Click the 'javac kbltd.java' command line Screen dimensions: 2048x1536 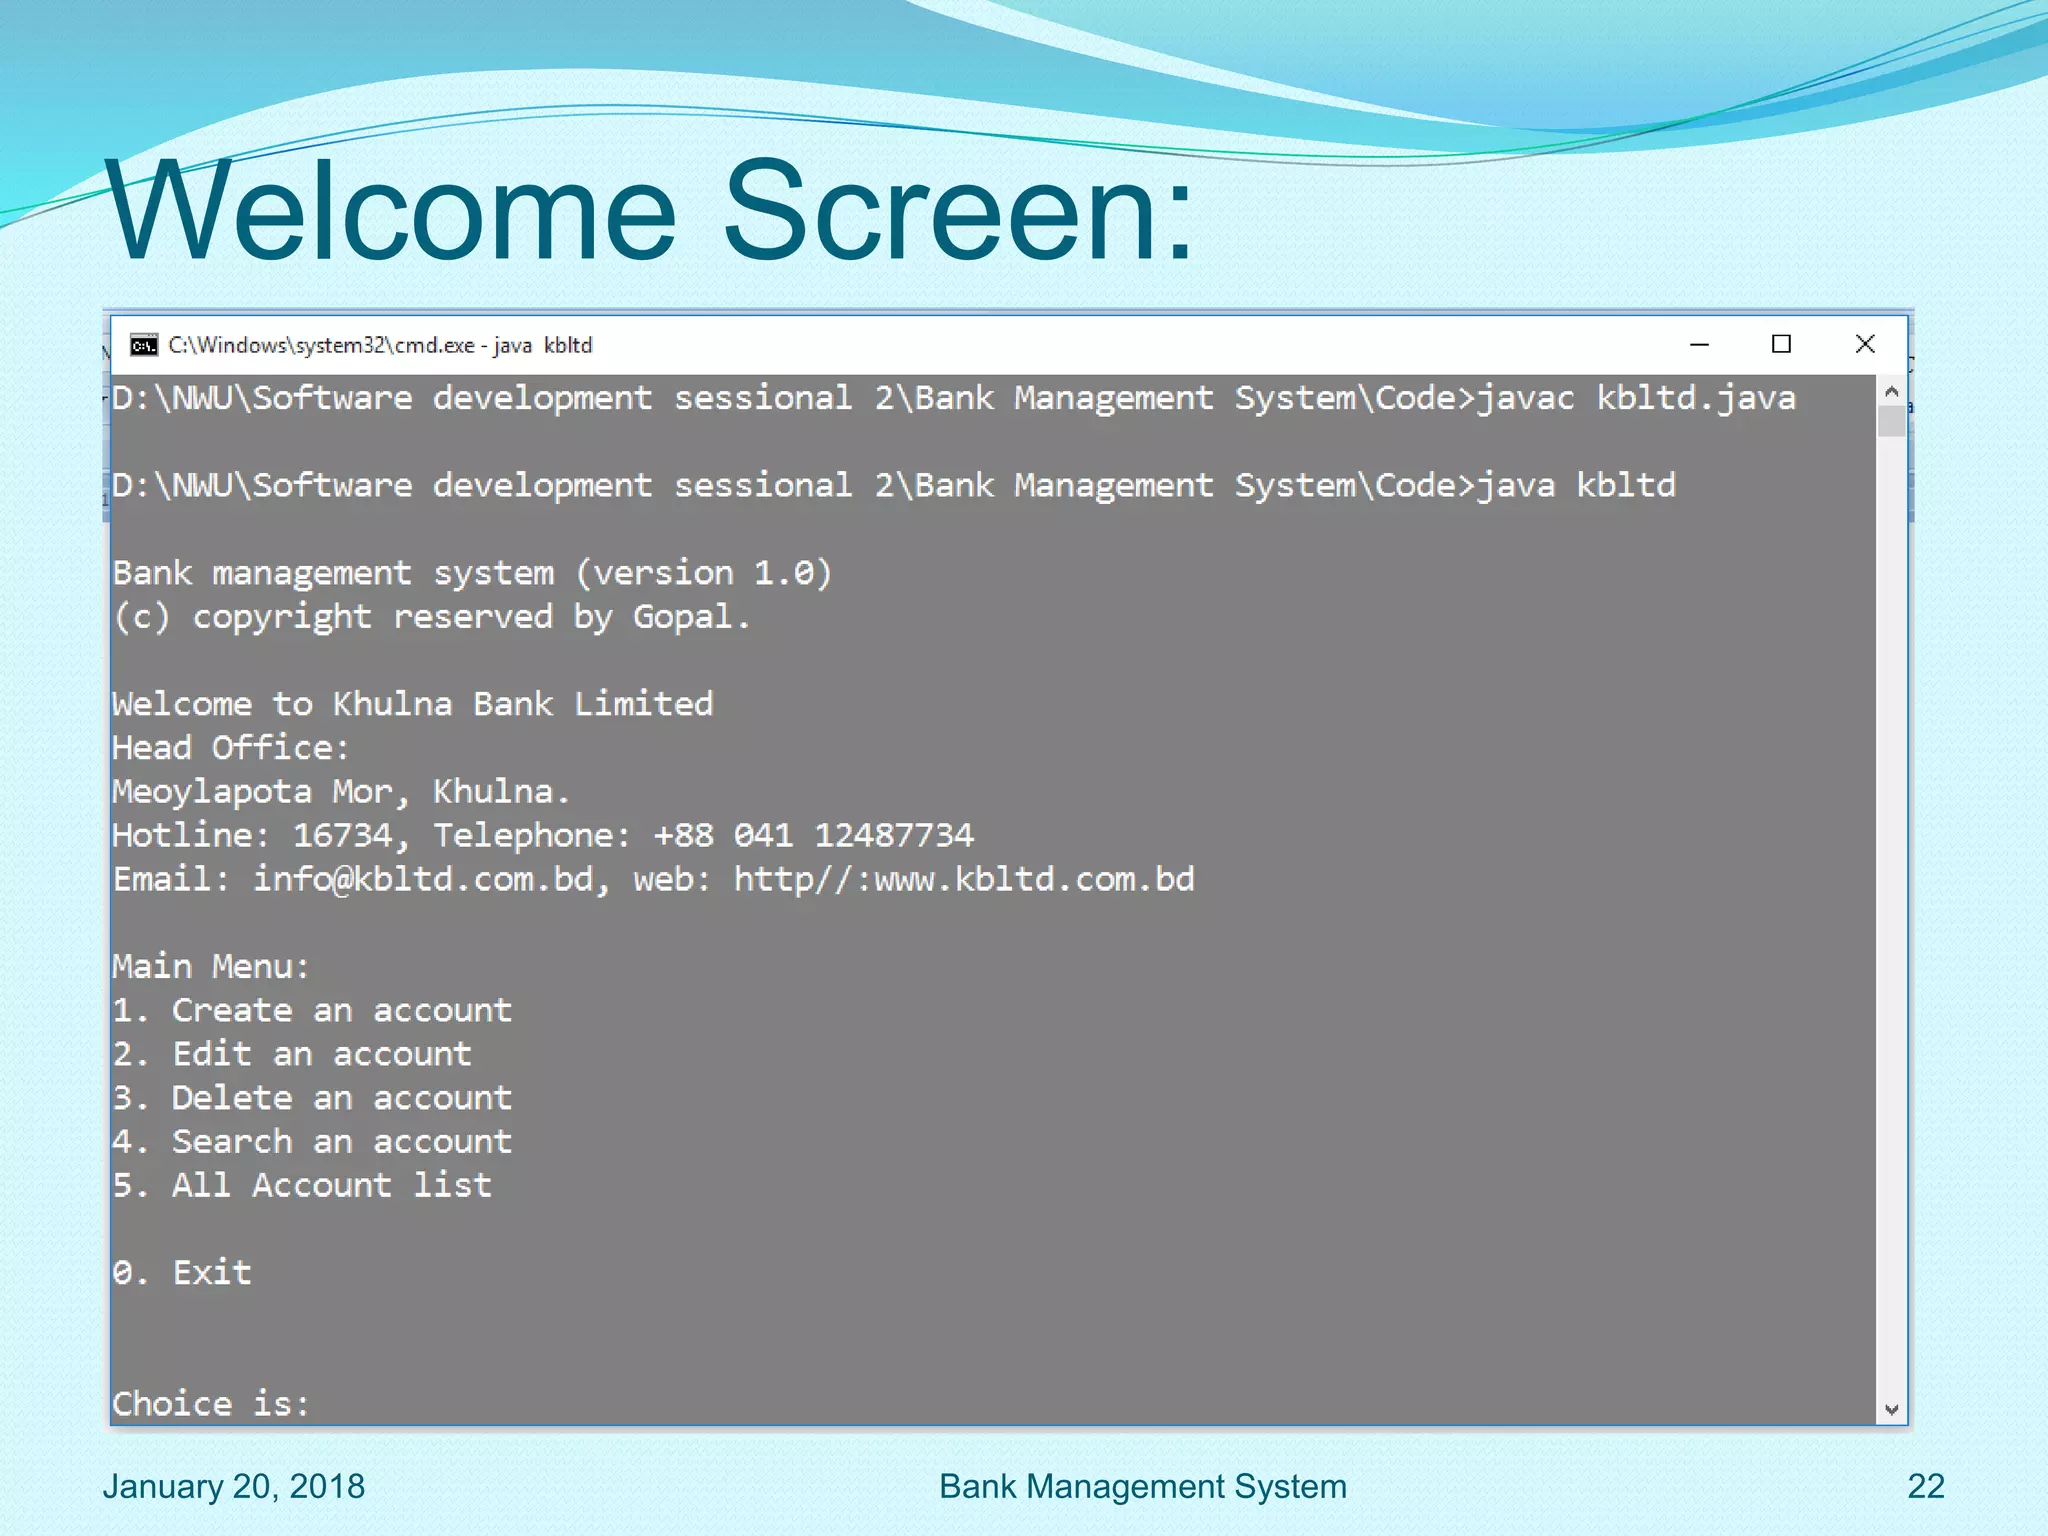pos(954,399)
